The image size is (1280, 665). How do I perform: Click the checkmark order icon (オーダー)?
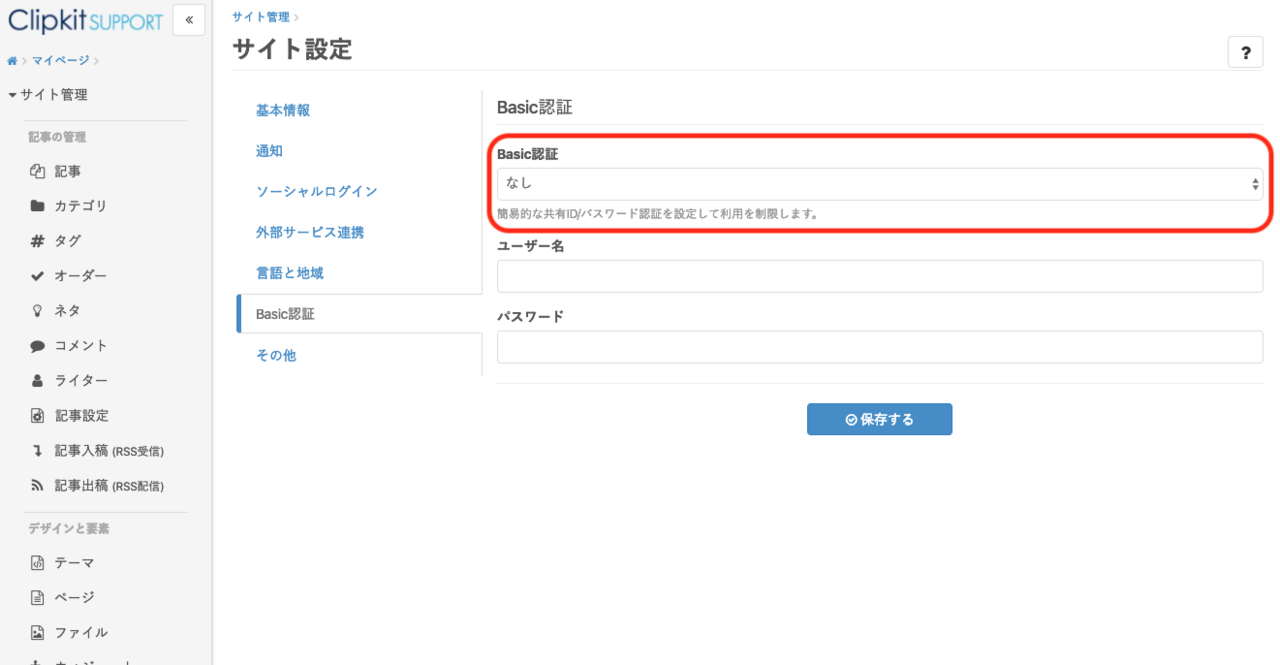click(x=38, y=276)
